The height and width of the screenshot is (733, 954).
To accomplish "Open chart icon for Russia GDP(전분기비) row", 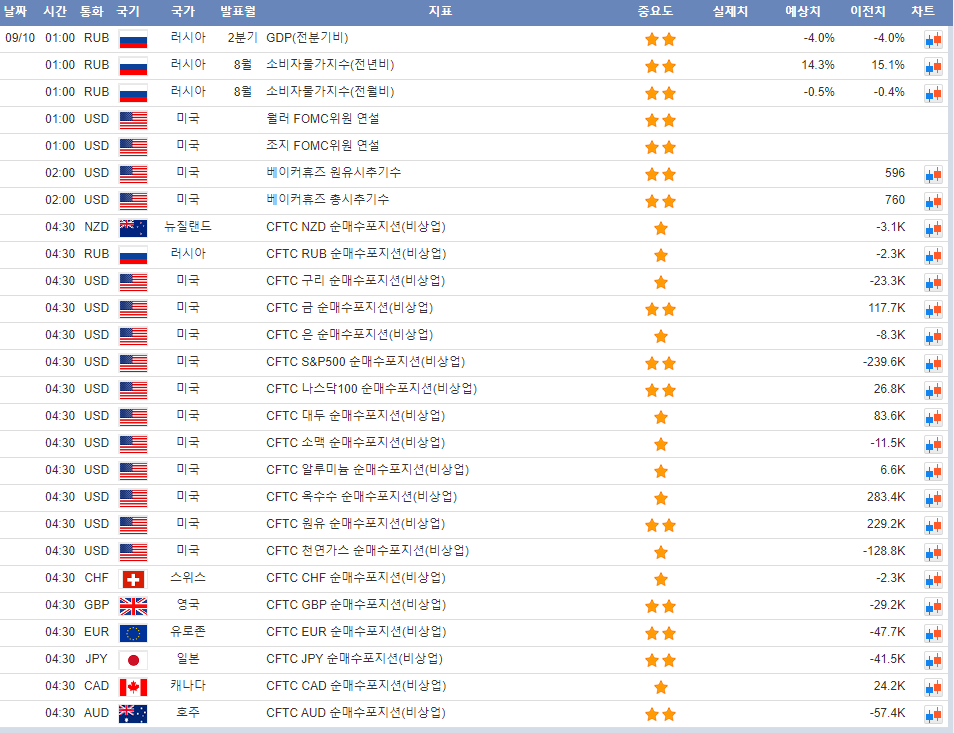I will (933, 39).
